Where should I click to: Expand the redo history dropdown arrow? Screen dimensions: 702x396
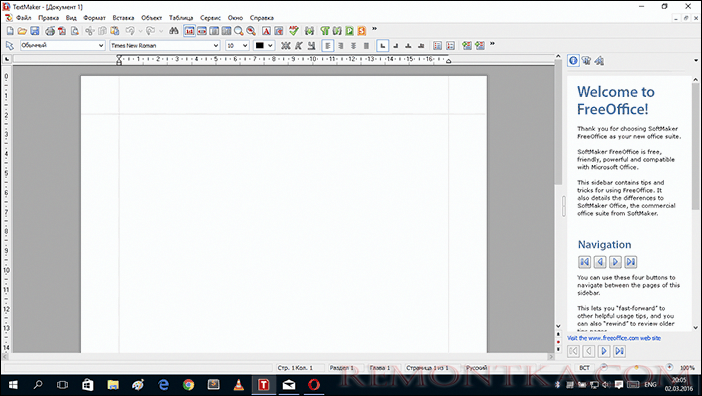coord(161,30)
